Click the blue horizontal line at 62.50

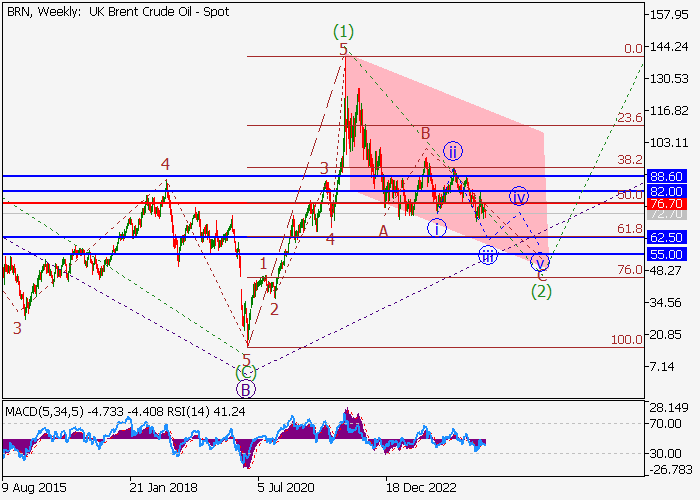324,237
